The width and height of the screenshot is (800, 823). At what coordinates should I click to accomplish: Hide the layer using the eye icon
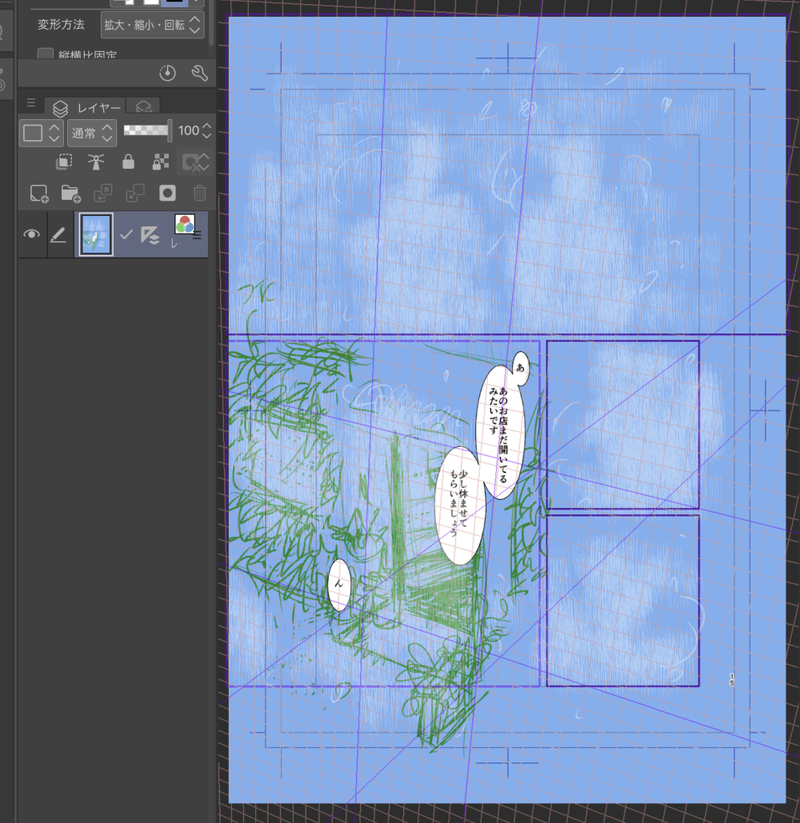pos(32,234)
